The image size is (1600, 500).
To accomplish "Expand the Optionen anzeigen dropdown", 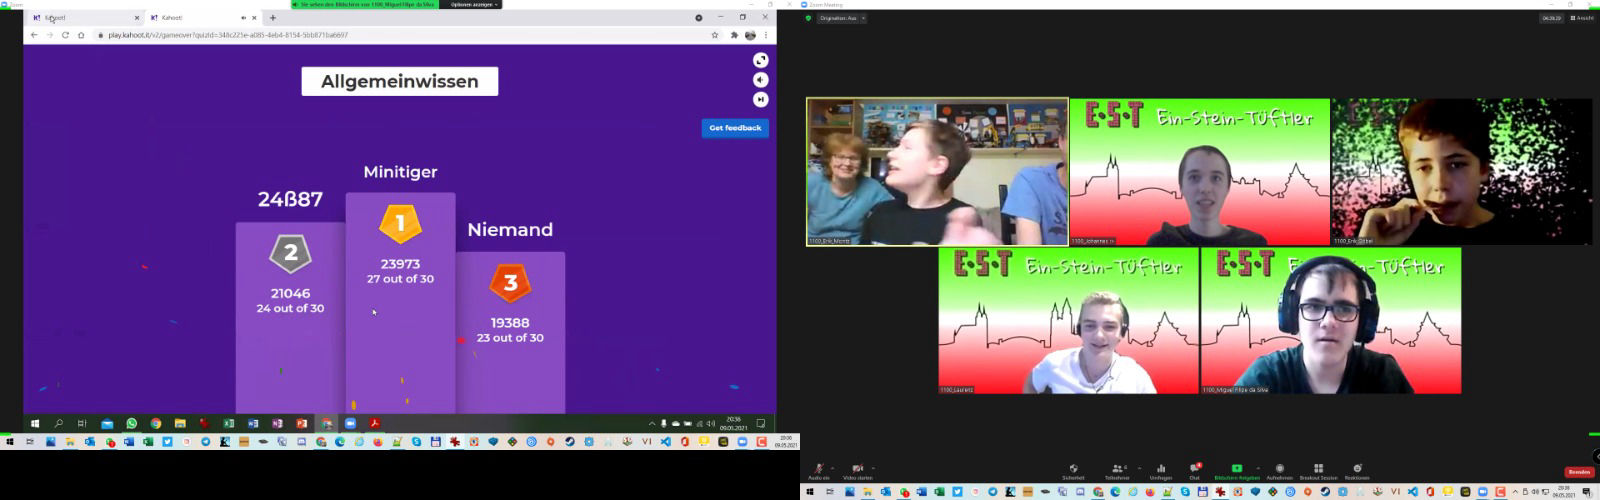I will coord(473,5).
